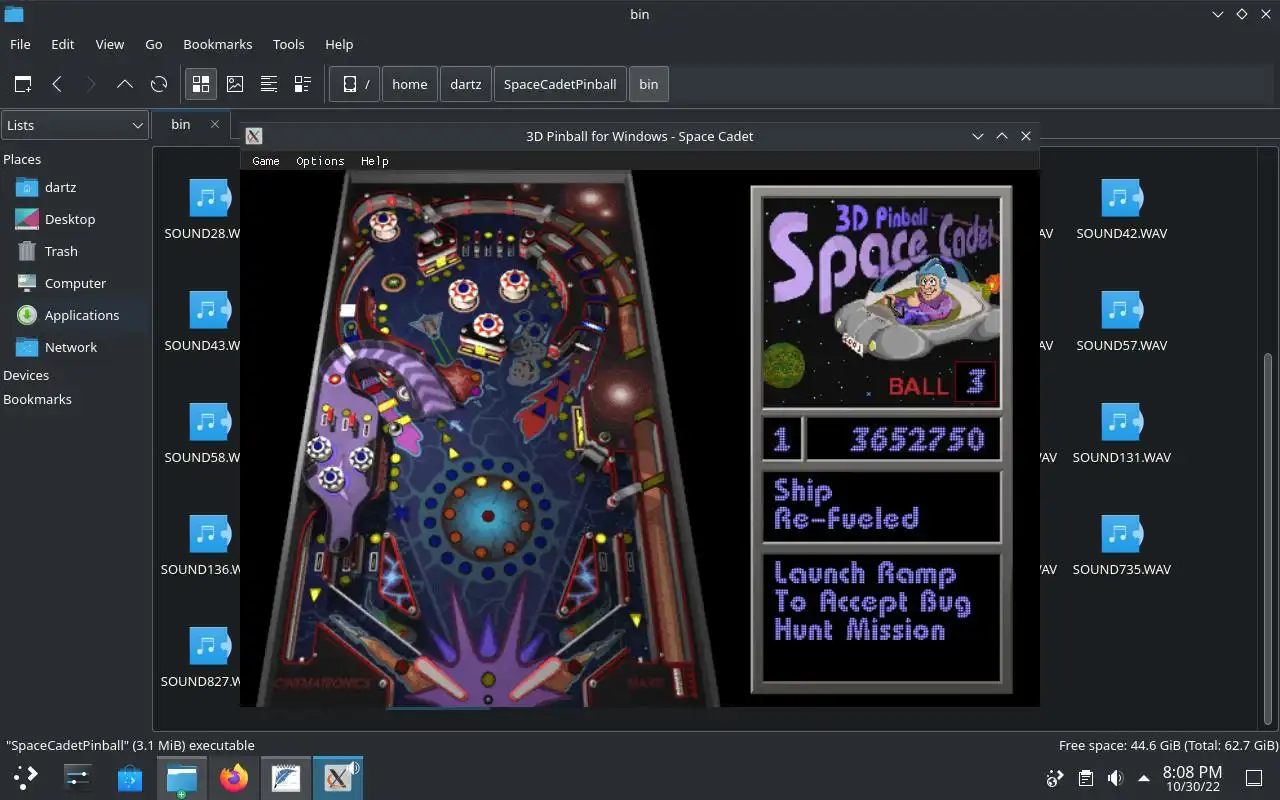This screenshot has width=1280, height=800.
Task: Click the Ship Re-Fueled message panel
Action: pyautogui.click(x=881, y=505)
